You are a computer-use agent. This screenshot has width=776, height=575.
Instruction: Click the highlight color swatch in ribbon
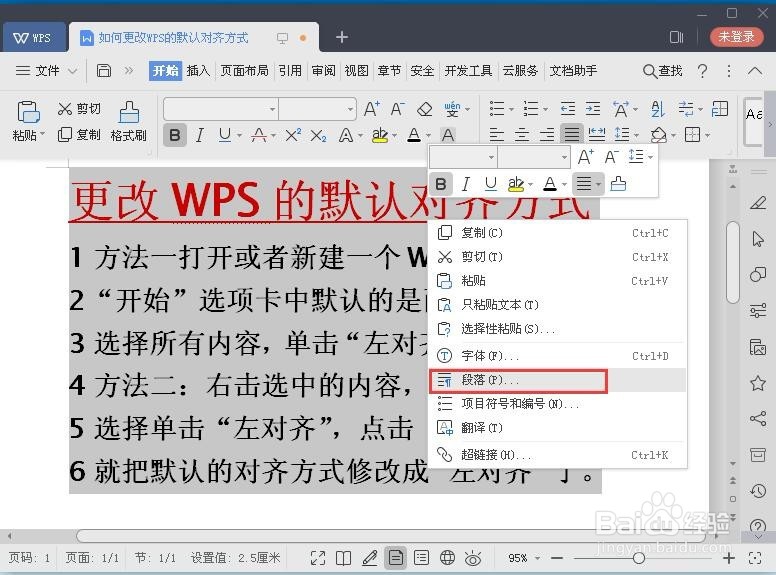click(380, 135)
